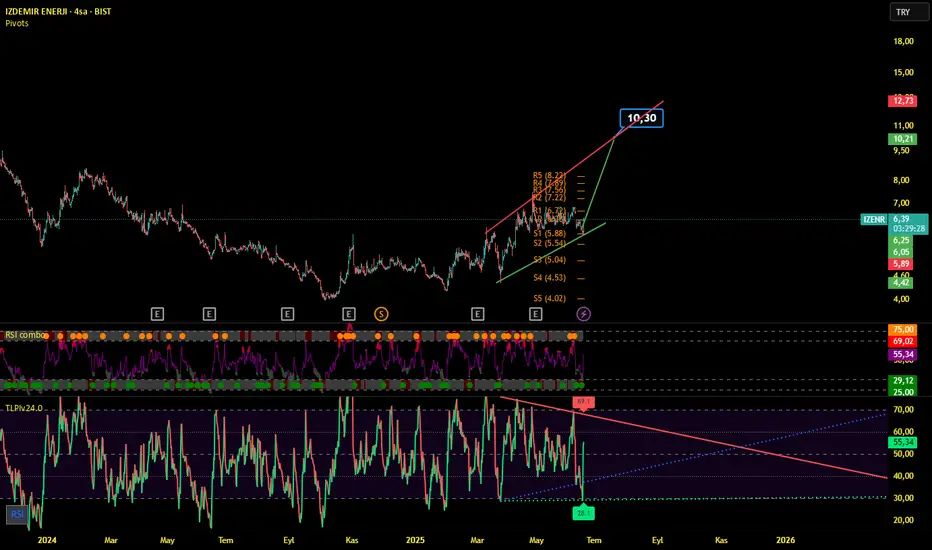Open earnings marker E above Mar 2025
The width and height of the screenshot is (932, 550).
tap(477, 314)
